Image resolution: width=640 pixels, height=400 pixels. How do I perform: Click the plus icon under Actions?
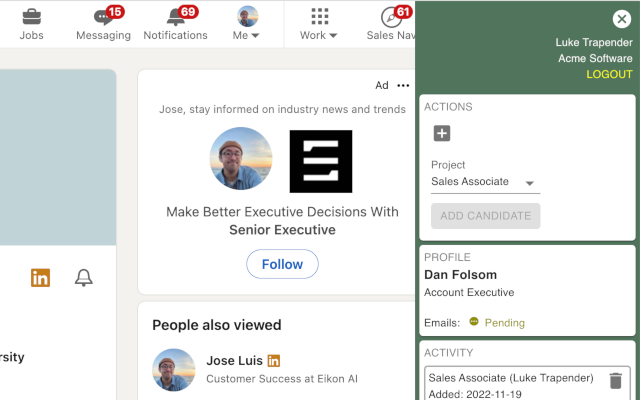442,133
